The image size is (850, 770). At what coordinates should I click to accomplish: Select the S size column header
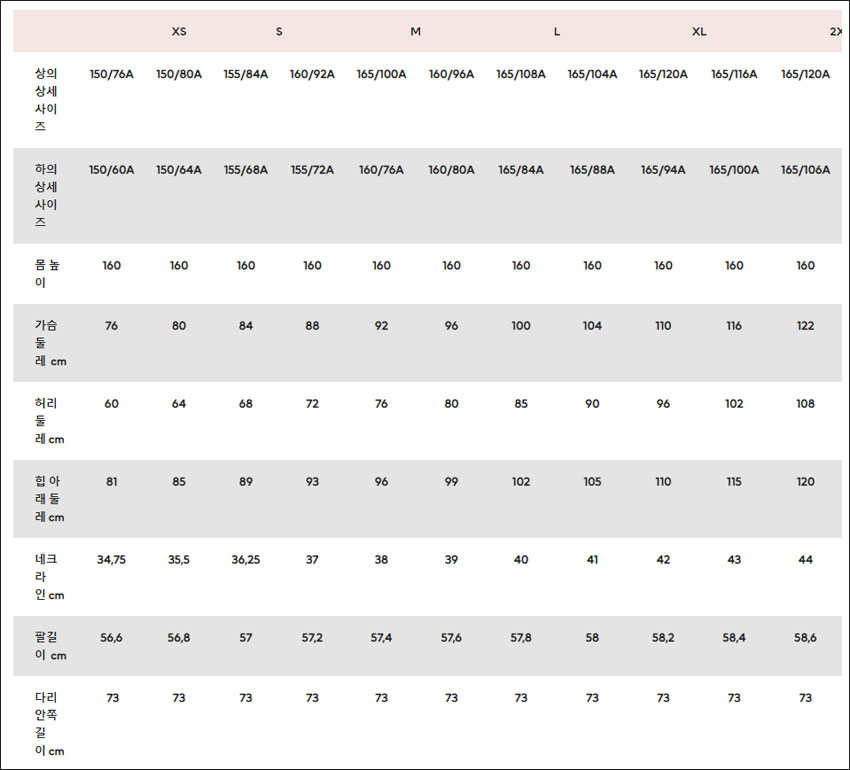[x=279, y=31]
